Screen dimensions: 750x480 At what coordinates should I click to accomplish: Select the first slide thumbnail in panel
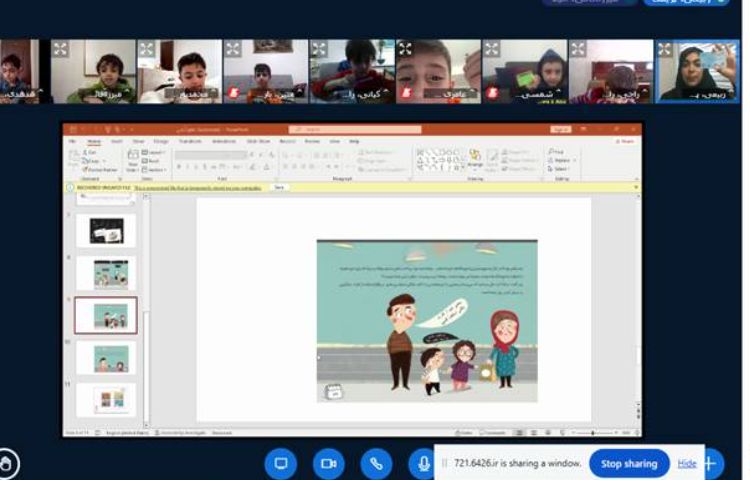[x=106, y=231]
